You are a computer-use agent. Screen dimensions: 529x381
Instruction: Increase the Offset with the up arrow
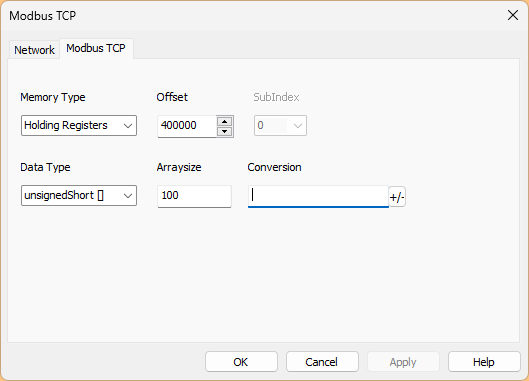[225, 121]
